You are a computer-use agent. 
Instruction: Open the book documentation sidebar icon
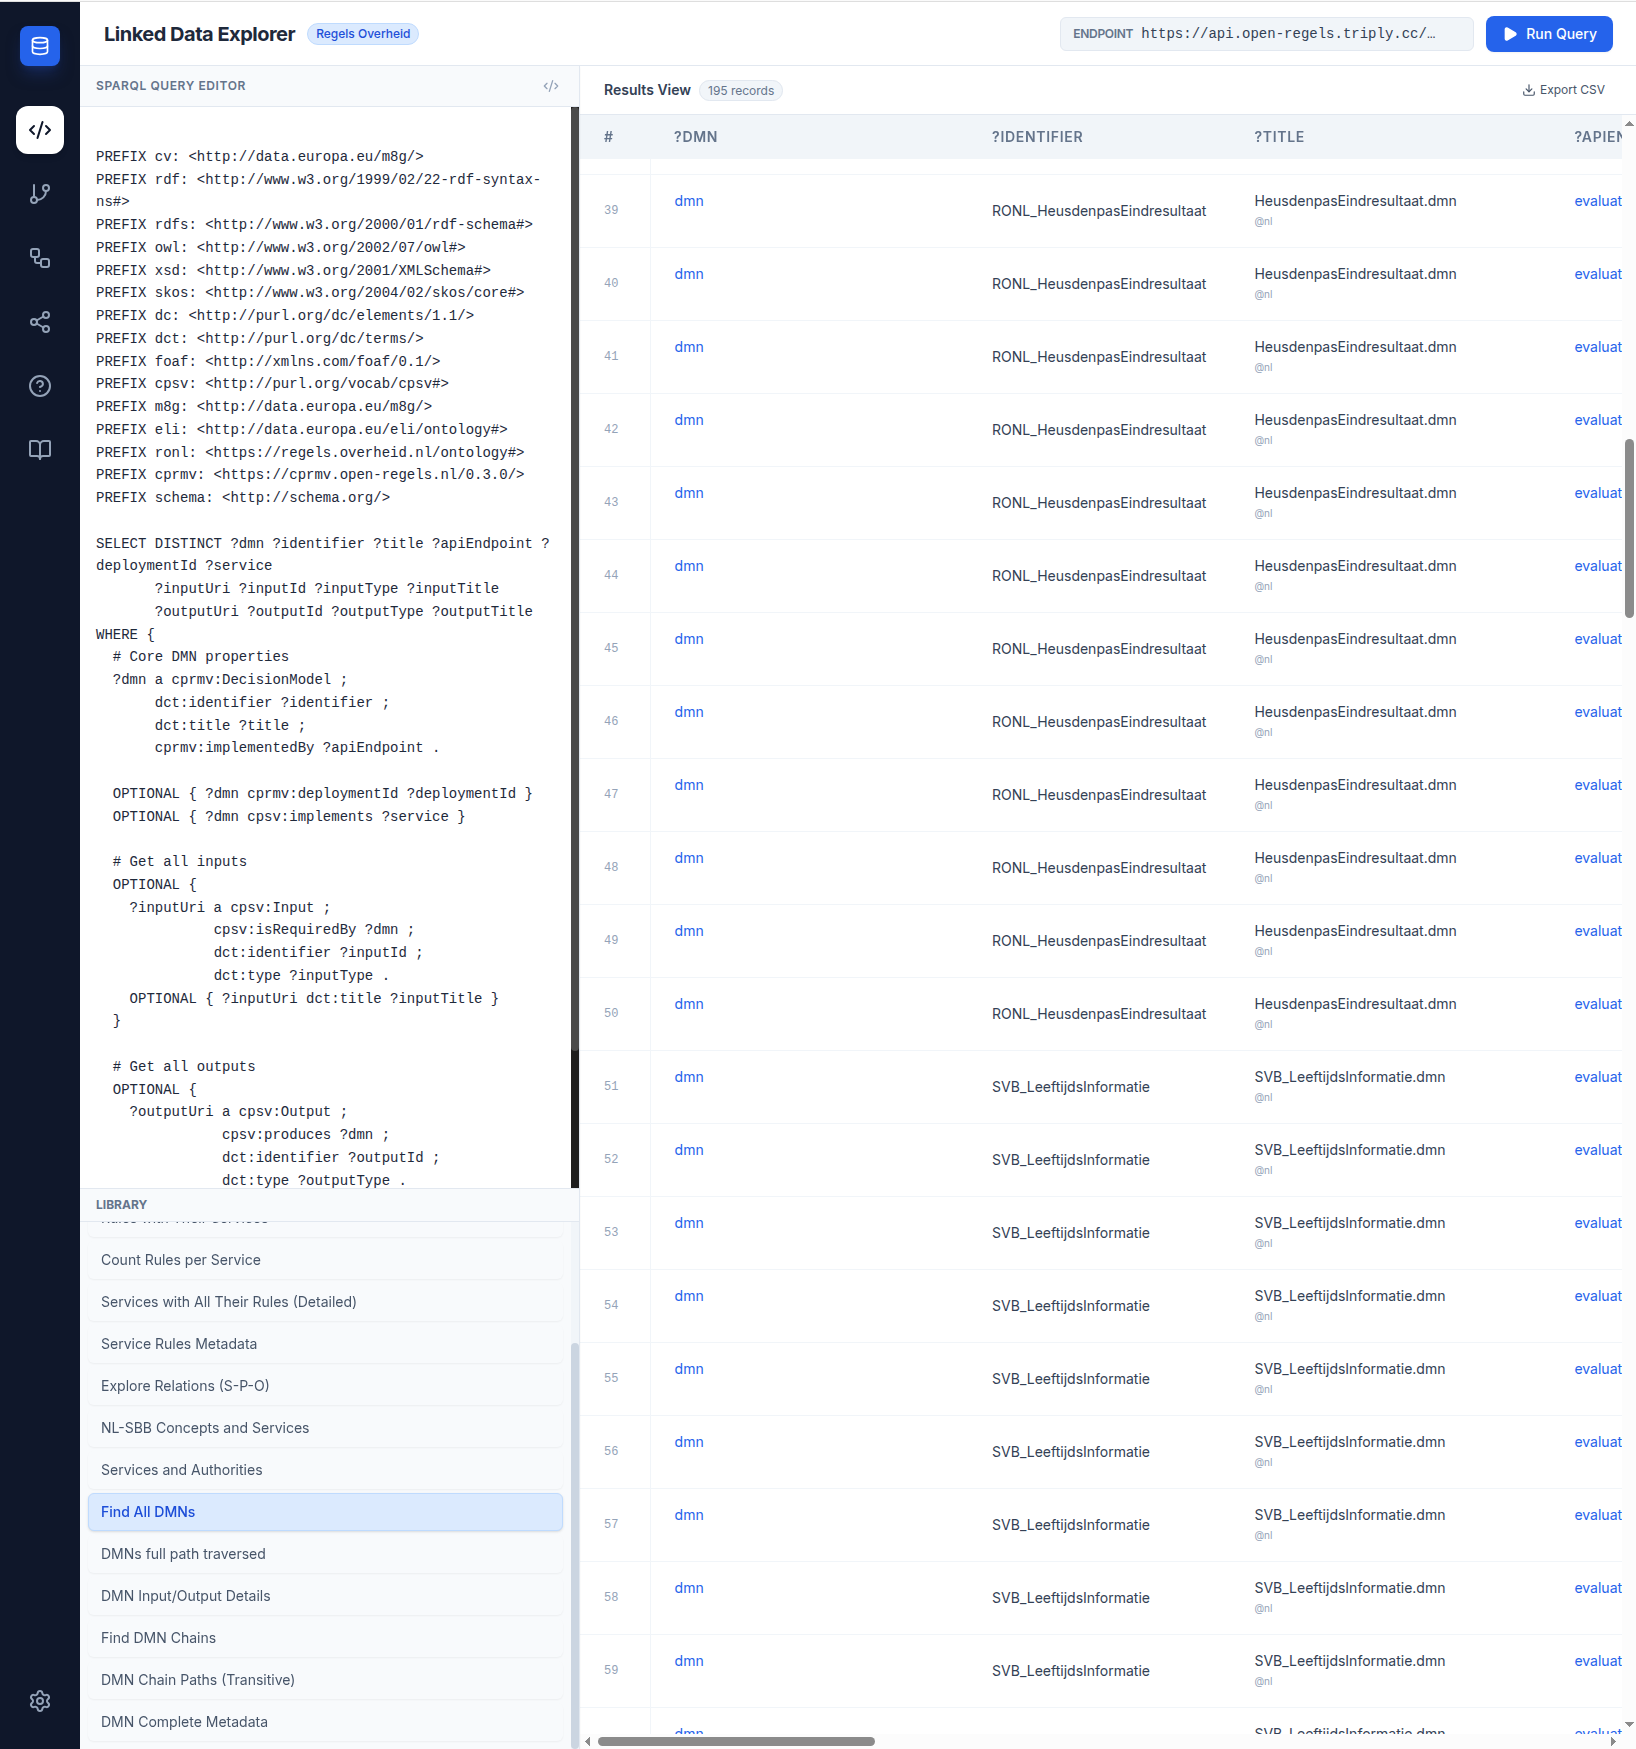(40, 450)
